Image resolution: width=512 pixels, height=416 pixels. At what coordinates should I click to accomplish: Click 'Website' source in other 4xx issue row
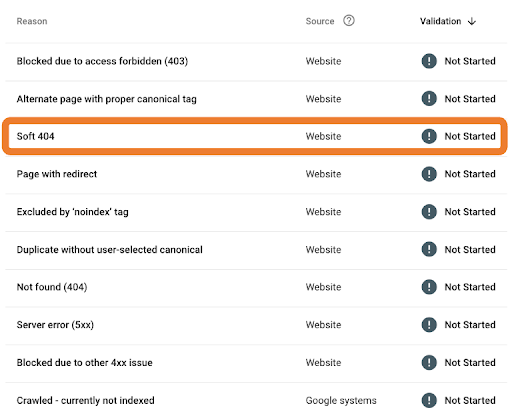(323, 362)
